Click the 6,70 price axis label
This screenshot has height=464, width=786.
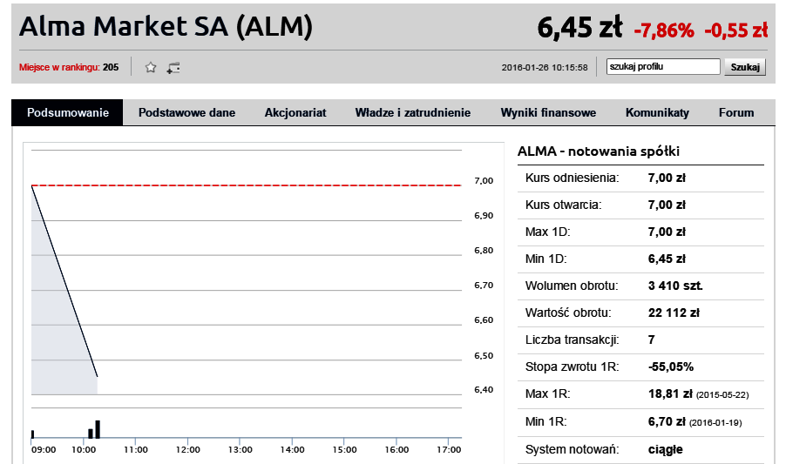tap(484, 285)
